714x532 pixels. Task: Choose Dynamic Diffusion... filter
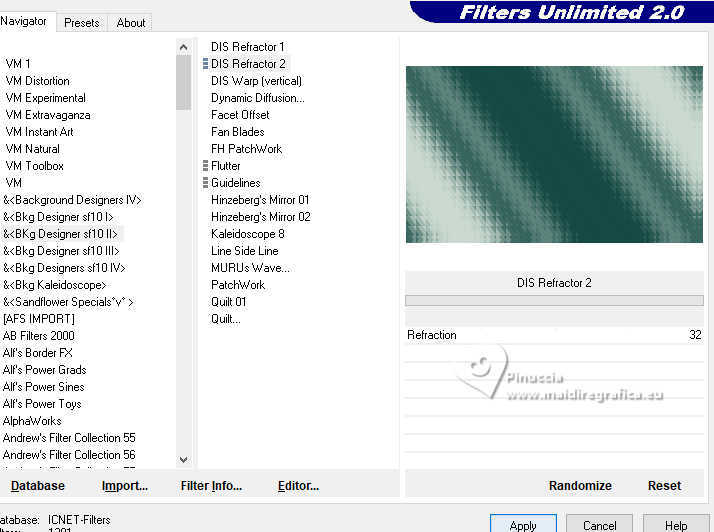(258, 98)
